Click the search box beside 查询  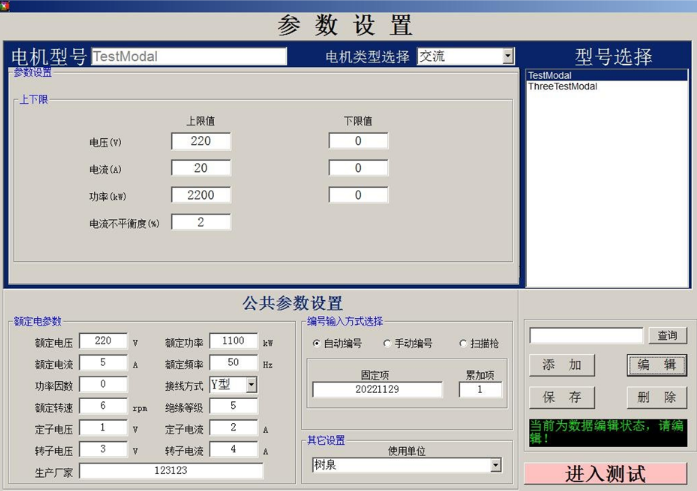point(586,336)
